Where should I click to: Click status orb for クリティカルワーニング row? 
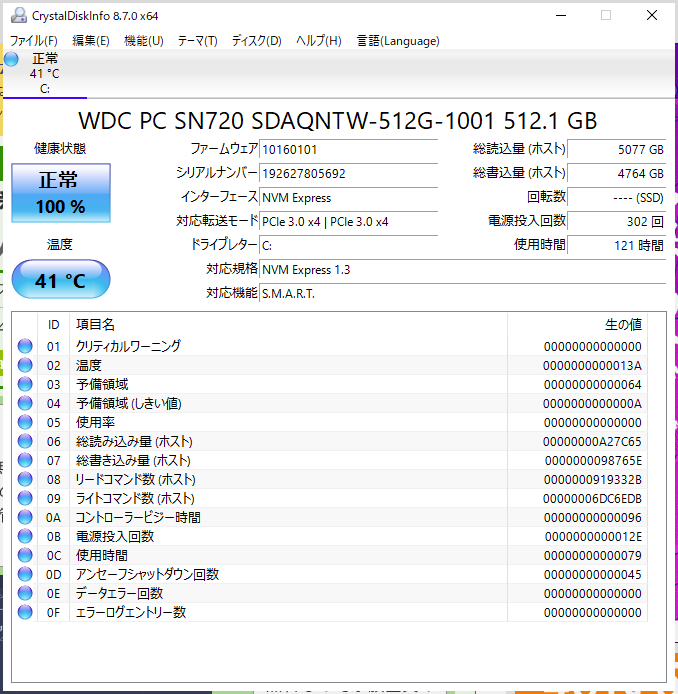(x=25, y=346)
